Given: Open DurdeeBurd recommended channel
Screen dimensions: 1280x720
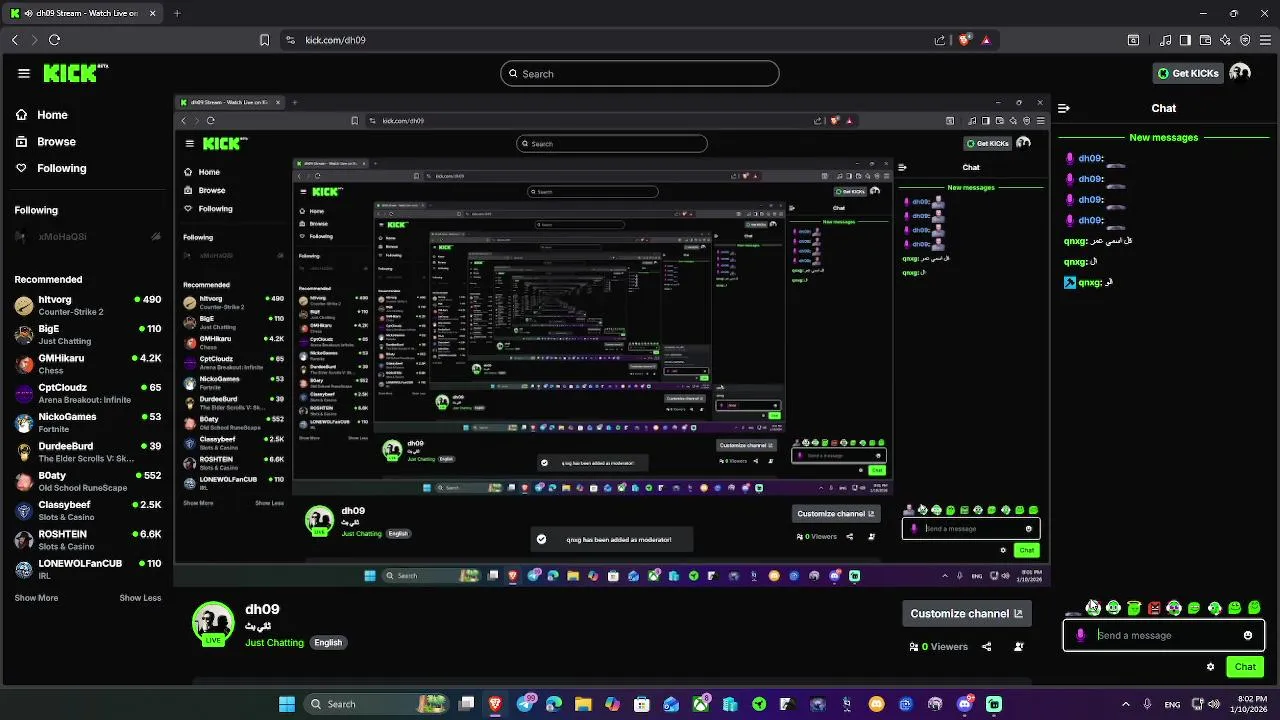Looking at the screenshot, I should (88, 451).
